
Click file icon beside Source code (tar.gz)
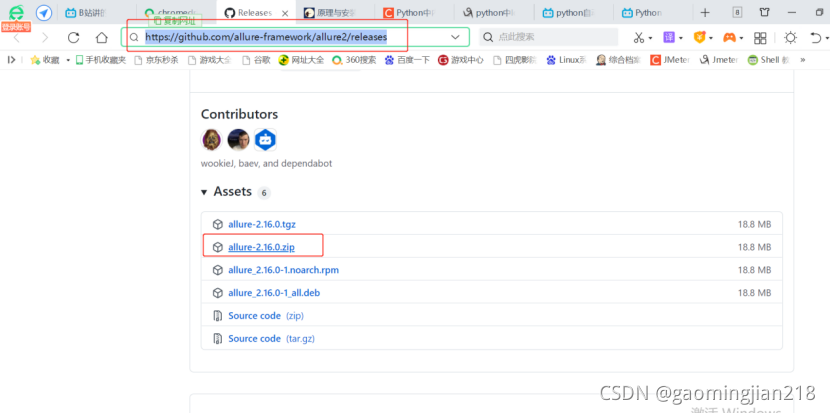pos(217,338)
